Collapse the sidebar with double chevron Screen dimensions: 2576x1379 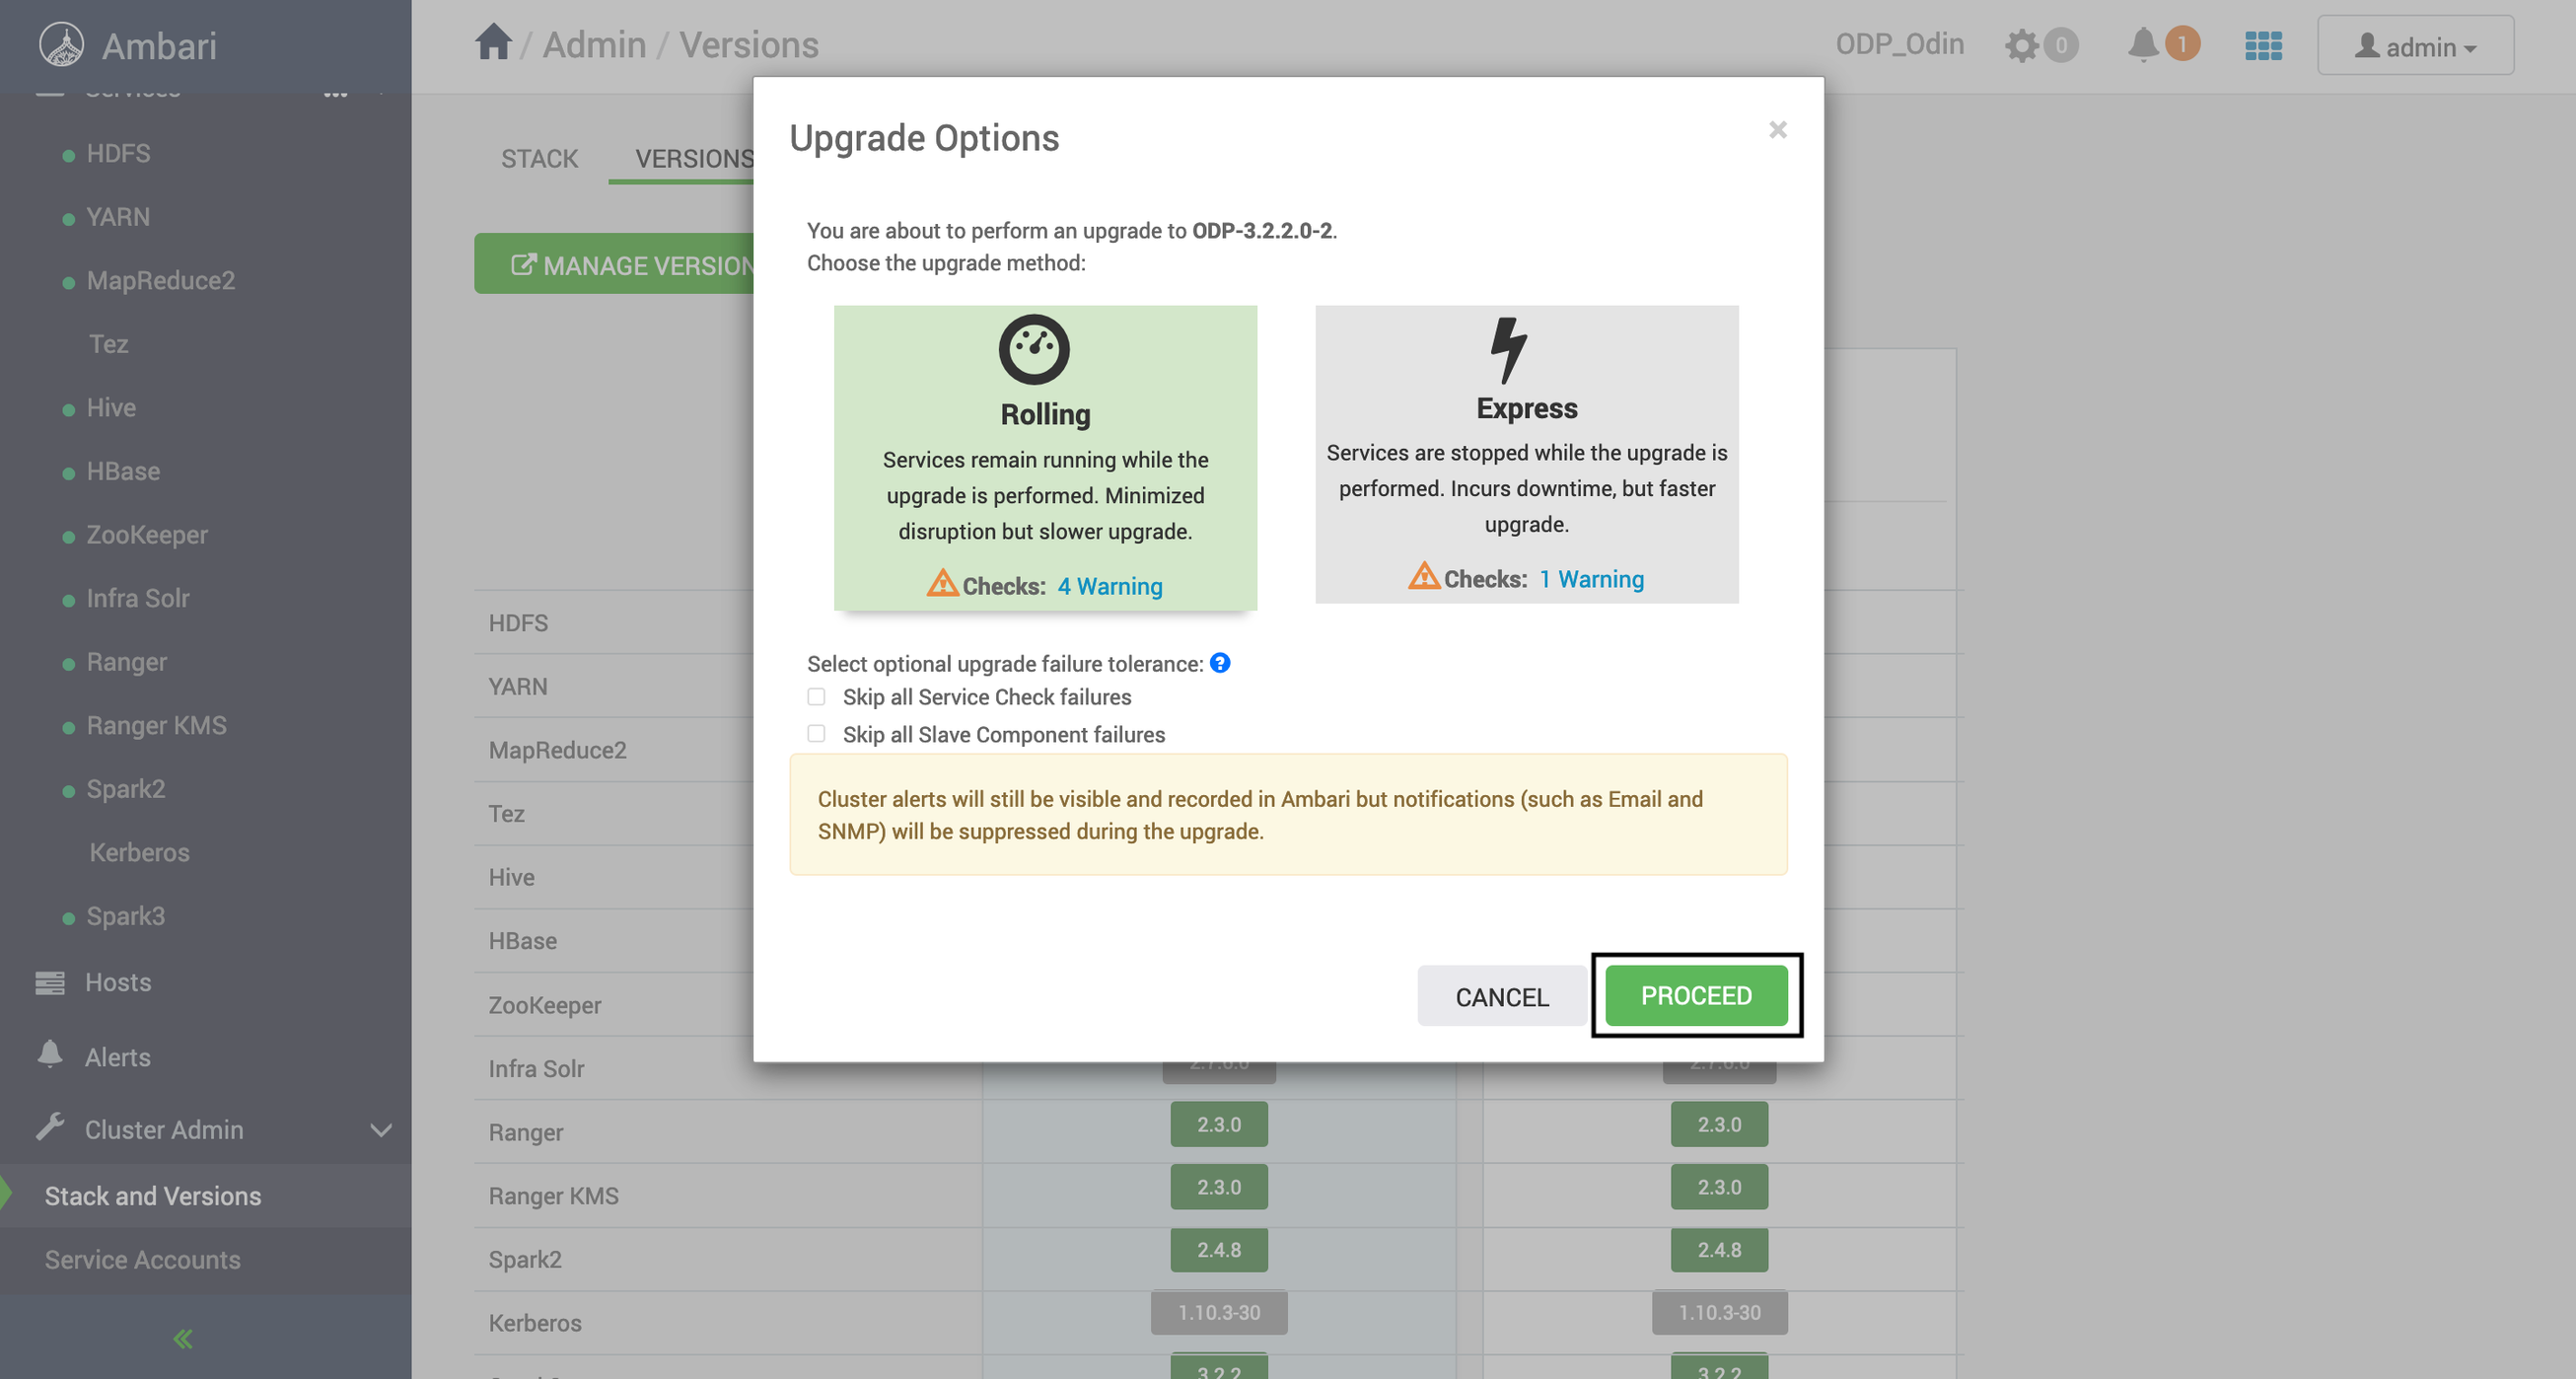pos(183,1338)
